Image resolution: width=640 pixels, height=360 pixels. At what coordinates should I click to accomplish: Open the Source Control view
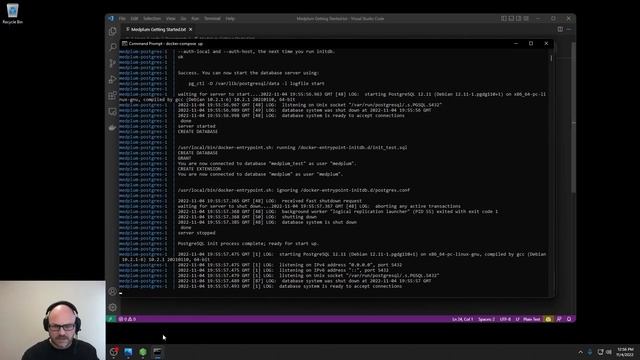[x=113, y=63]
